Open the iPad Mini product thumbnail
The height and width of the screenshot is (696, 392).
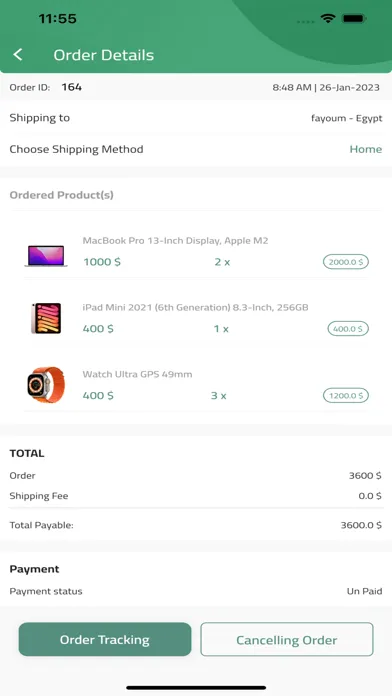coord(46,318)
